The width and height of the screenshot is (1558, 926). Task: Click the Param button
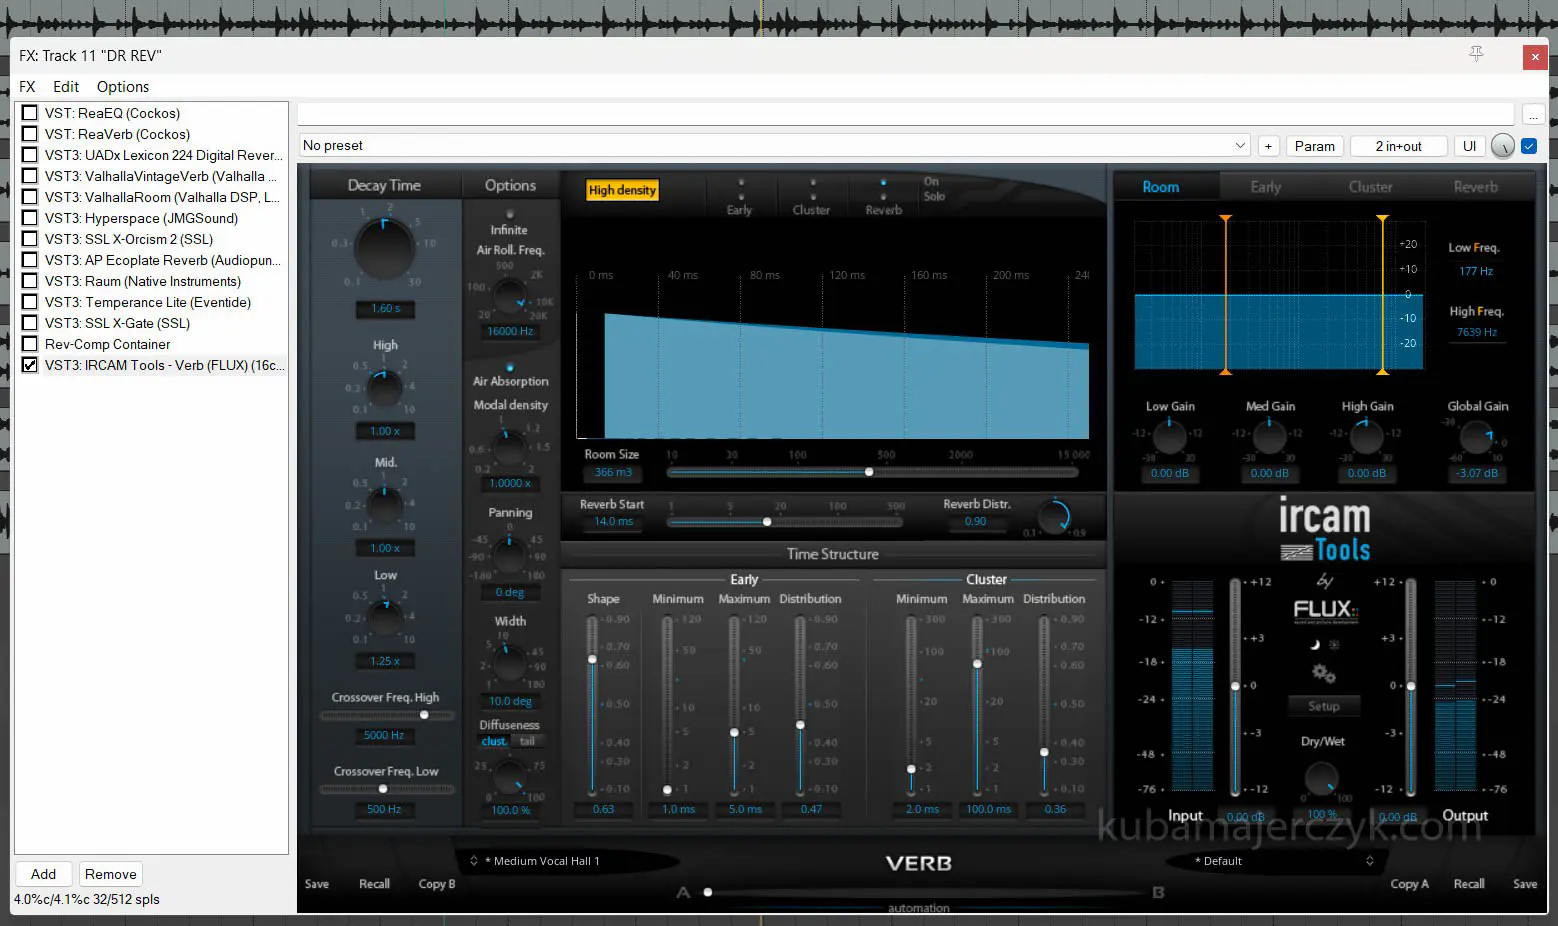pos(1314,146)
